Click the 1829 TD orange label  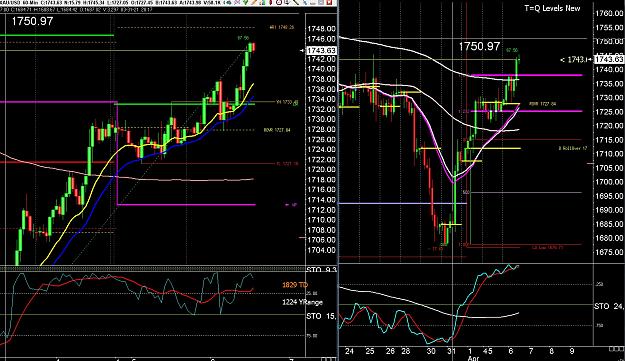295,285
